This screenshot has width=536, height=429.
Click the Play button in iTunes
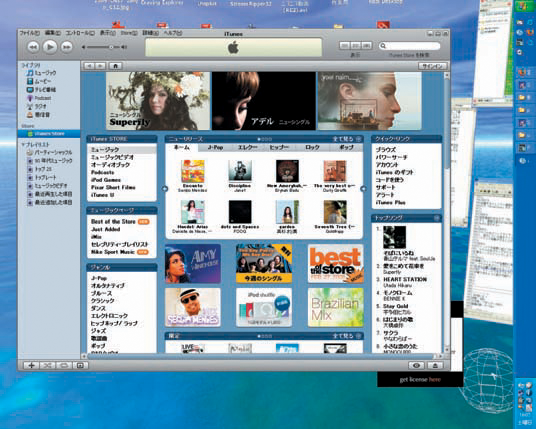click(x=50, y=47)
